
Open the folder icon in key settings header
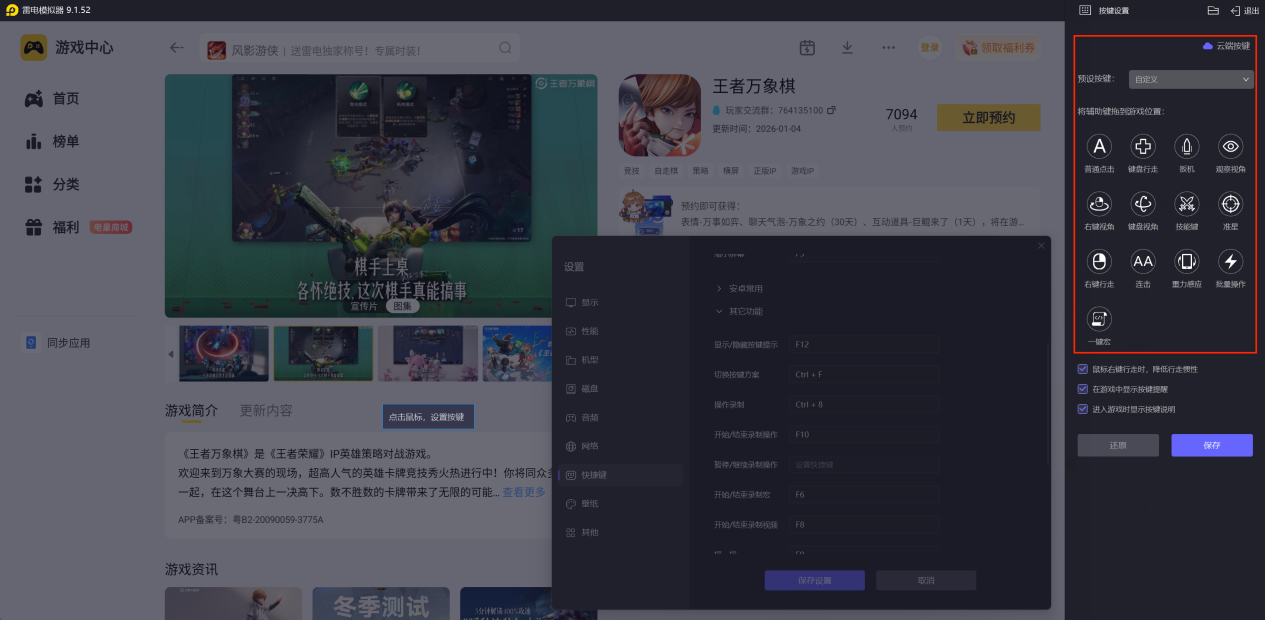pyautogui.click(x=1213, y=10)
